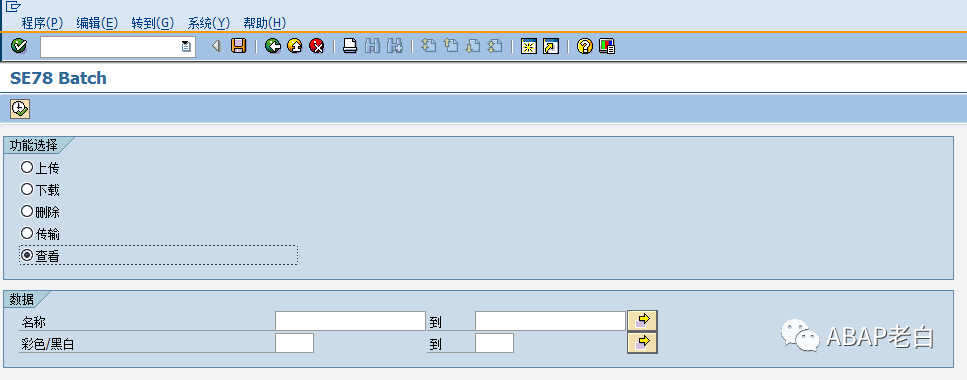Click the Create New Session icon
Viewport: 967px width, 380px height.
click(529, 46)
